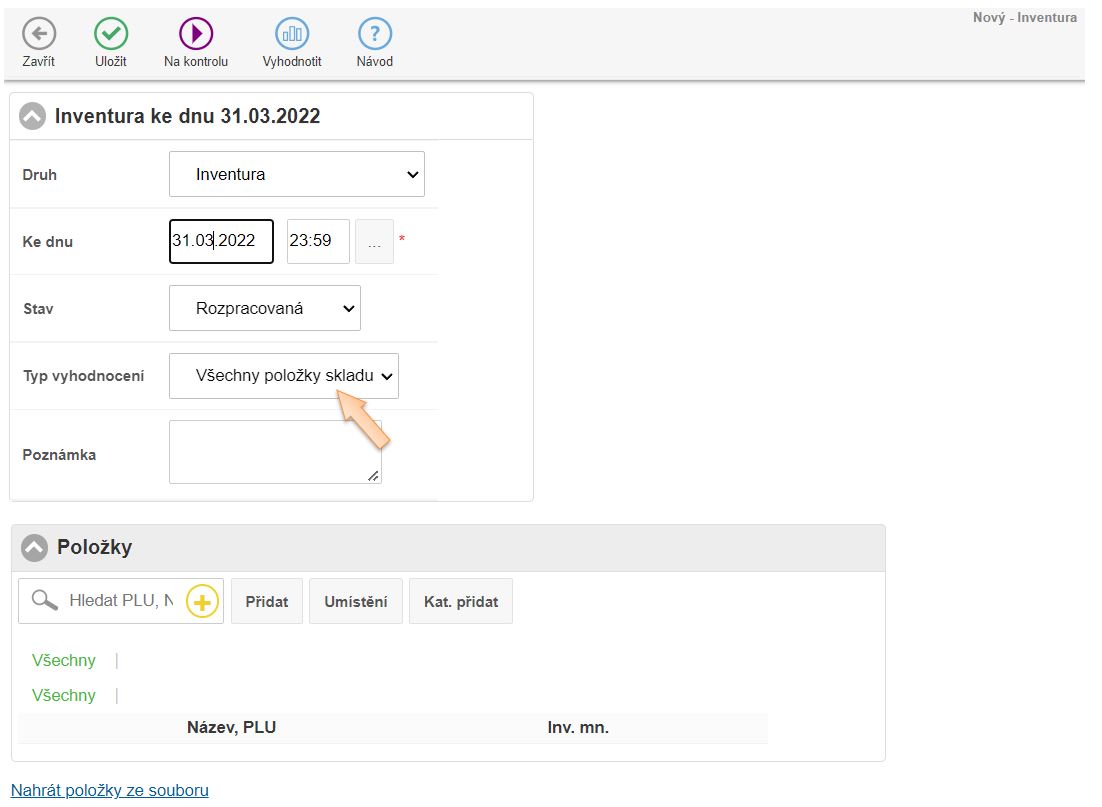Open the Druh dropdown
This screenshot has width=1102, height=807.
[x=296, y=174]
